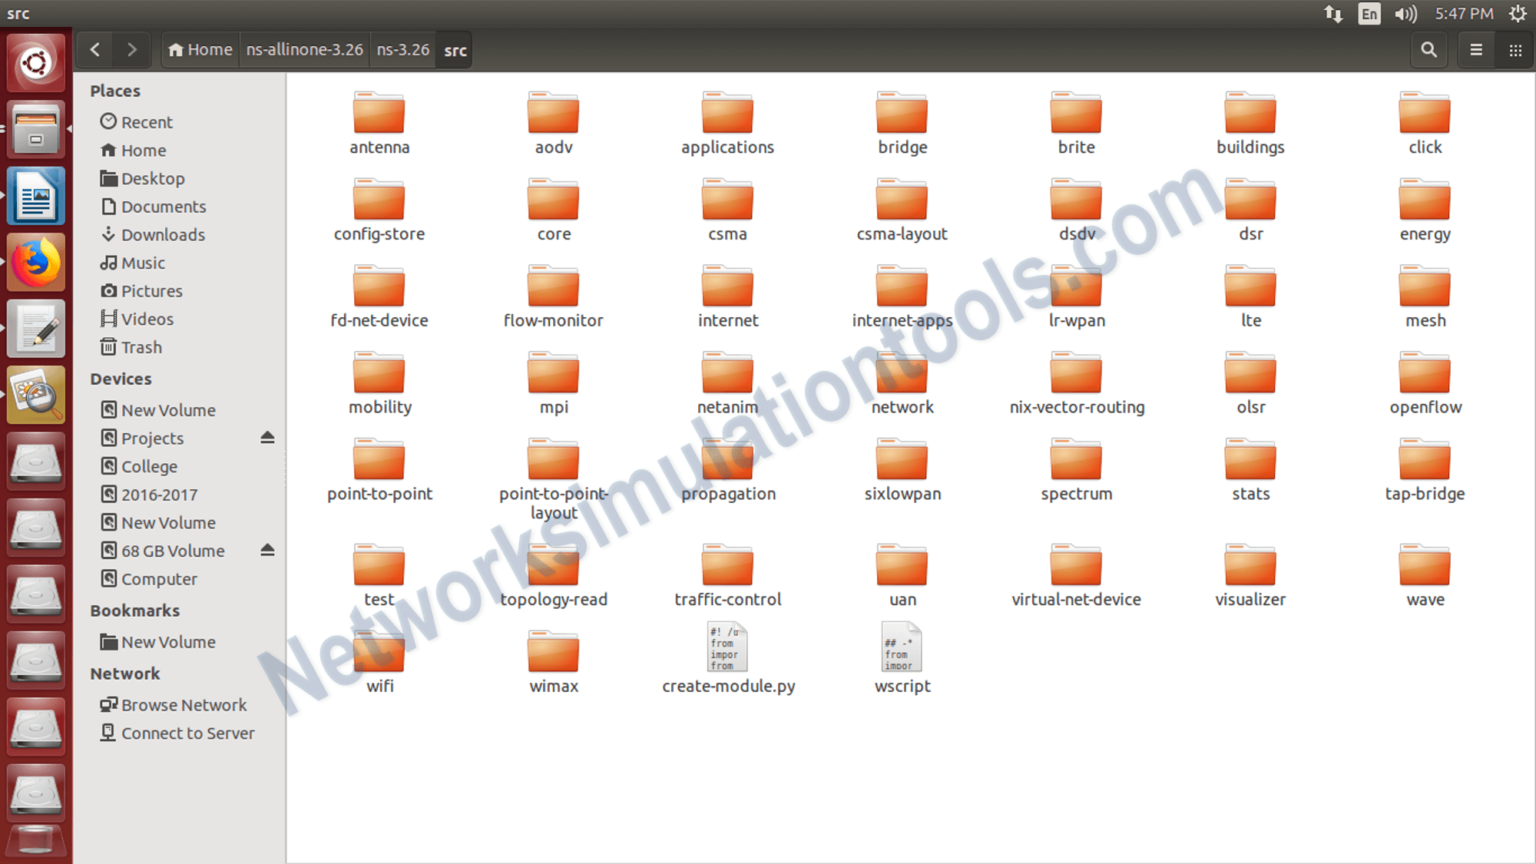Open the point-to-point folder

click(x=379, y=460)
